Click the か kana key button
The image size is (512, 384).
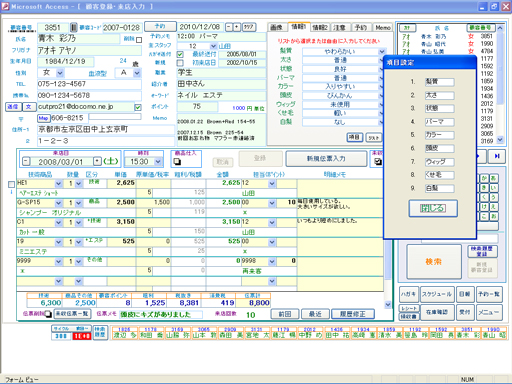tap(484, 178)
